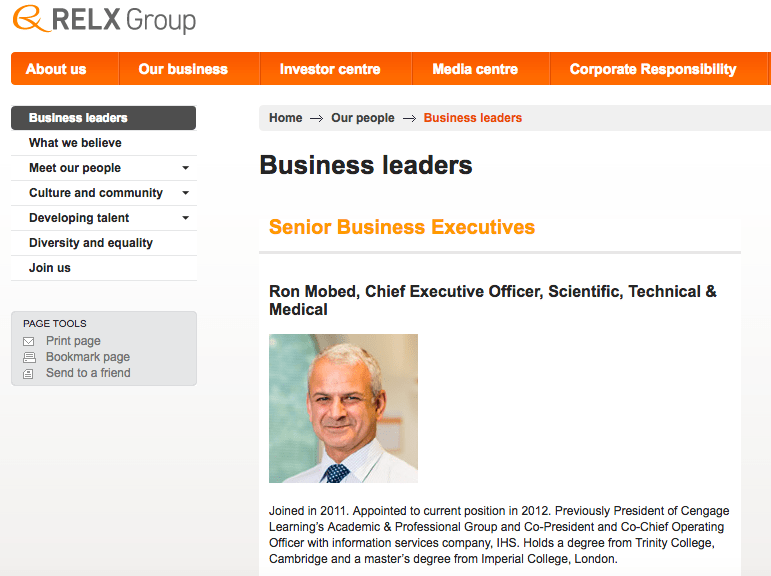Click the Our people breadcrumb link

362,118
